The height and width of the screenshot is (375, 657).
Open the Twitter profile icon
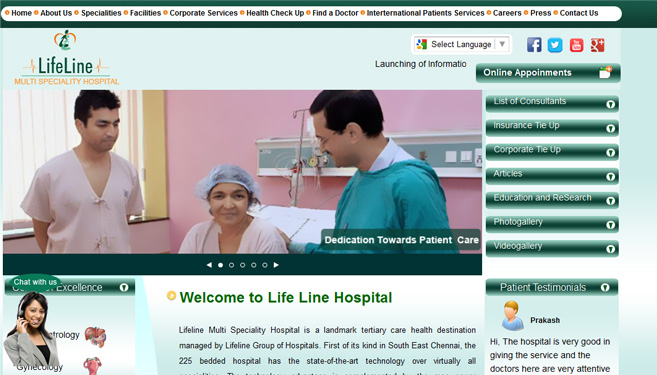click(x=555, y=45)
